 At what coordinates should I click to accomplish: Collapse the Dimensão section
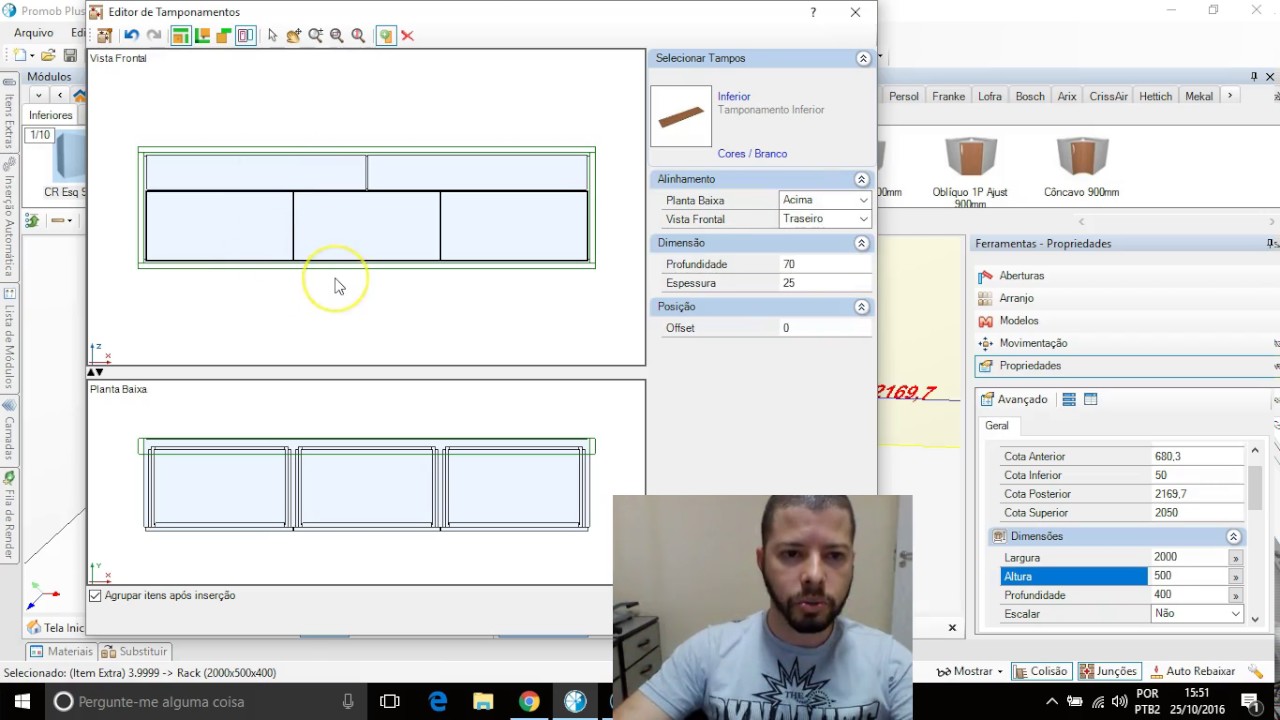click(861, 243)
